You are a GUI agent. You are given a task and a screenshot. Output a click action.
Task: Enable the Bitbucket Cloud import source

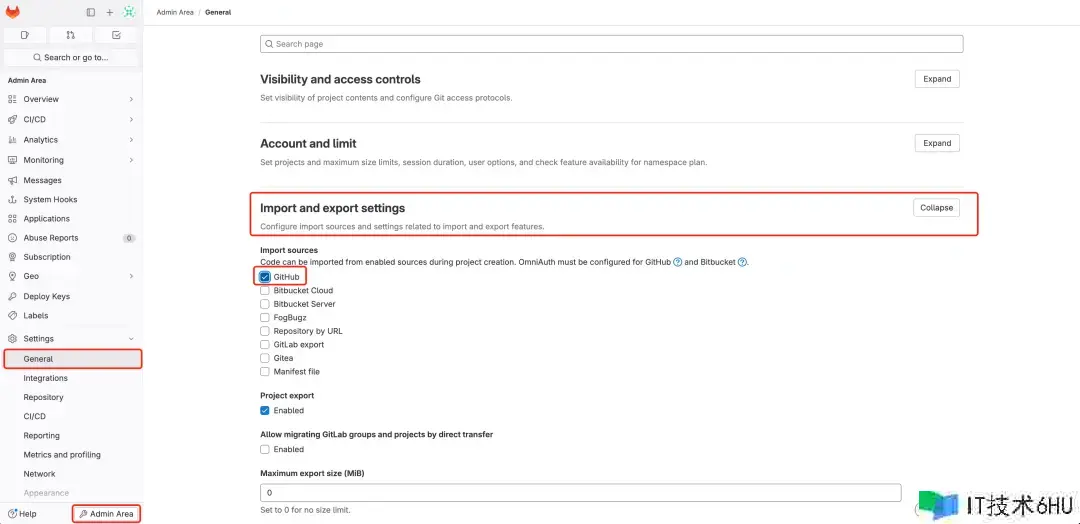265,291
